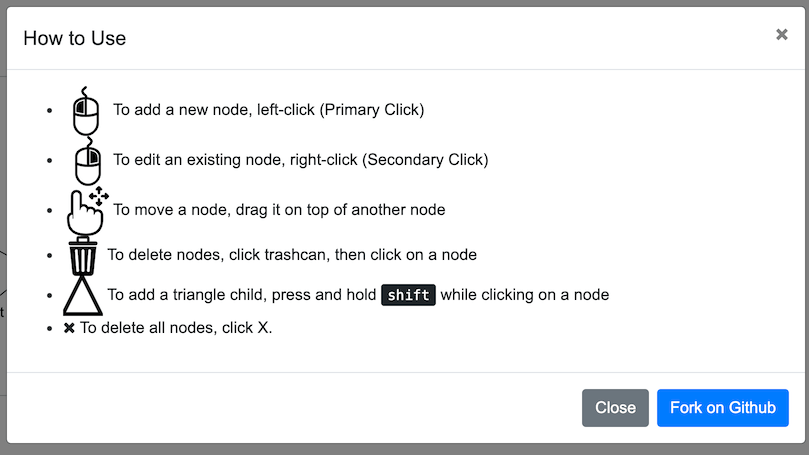Click the "(Primary Click)" text
Viewport: 809px width, 455px height.
[372, 110]
